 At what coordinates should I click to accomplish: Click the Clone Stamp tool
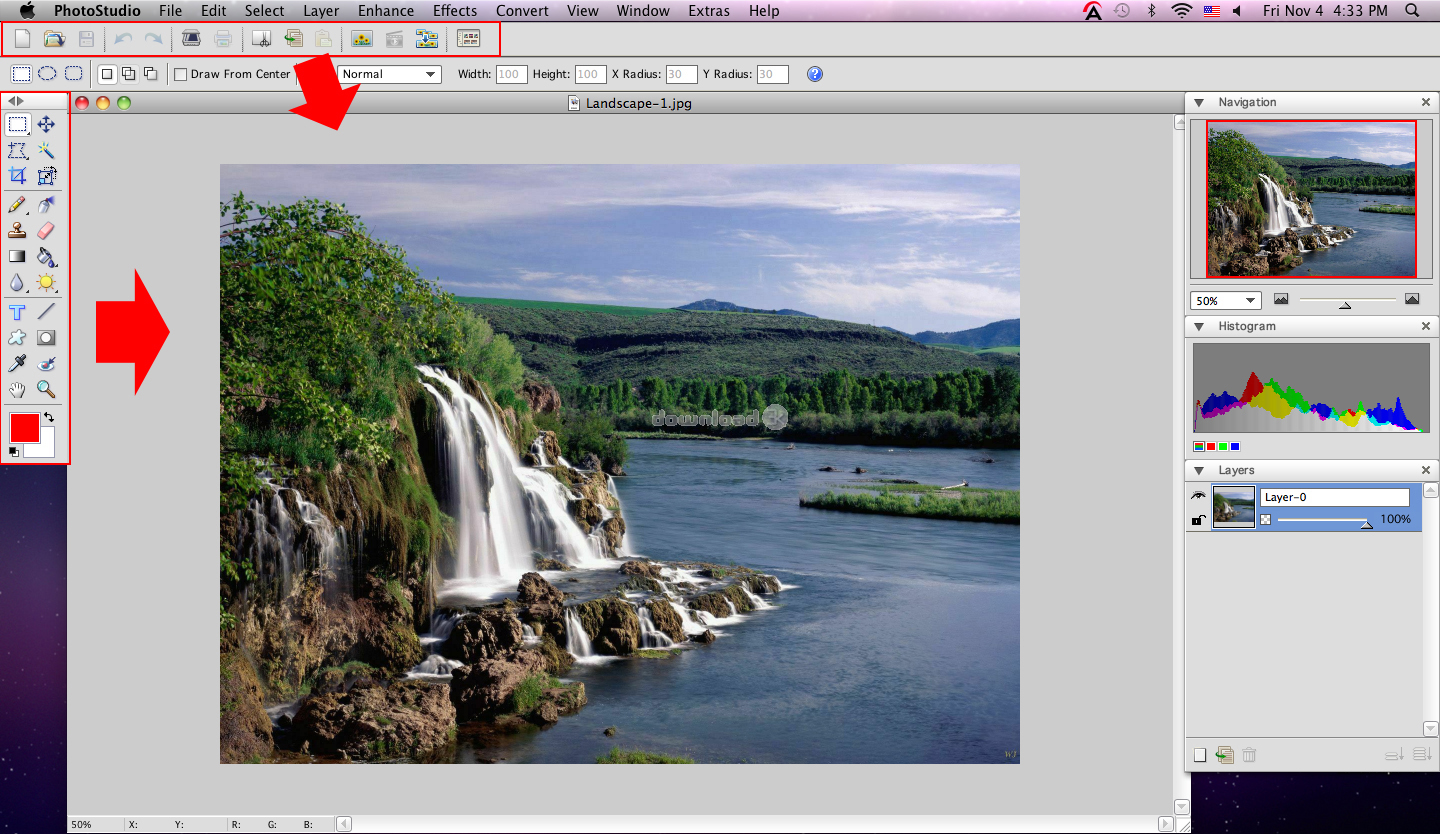(x=17, y=230)
